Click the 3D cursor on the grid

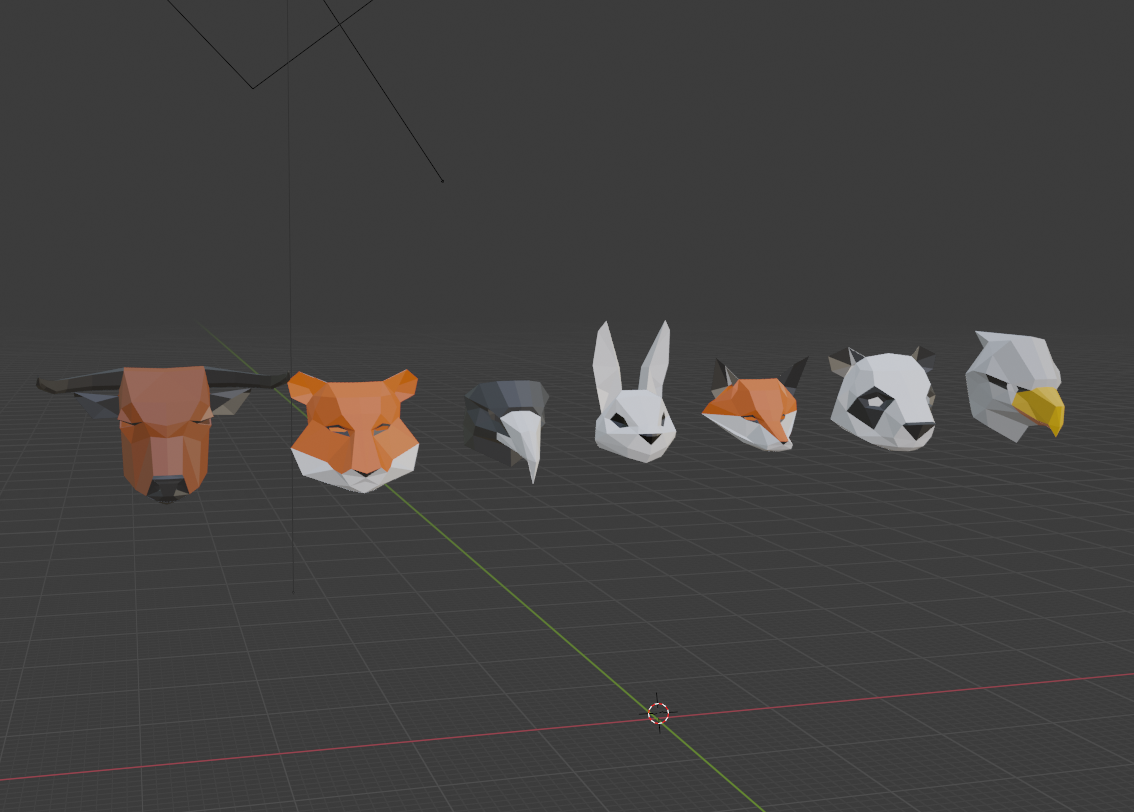click(x=658, y=713)
